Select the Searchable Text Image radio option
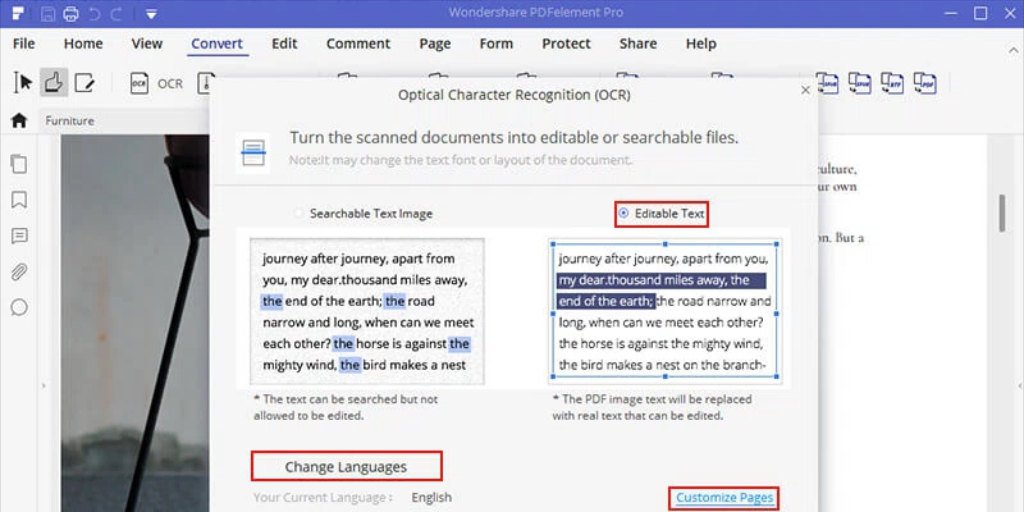Viewport: 1024px width, 512px height. (x=298, y=214)
